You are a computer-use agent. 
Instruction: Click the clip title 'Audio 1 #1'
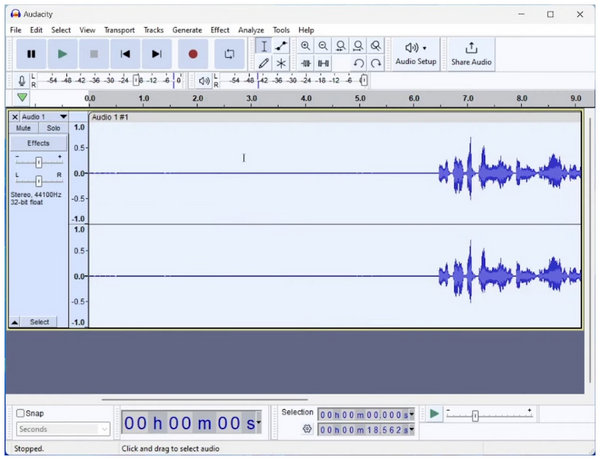[x=110, y=117]
